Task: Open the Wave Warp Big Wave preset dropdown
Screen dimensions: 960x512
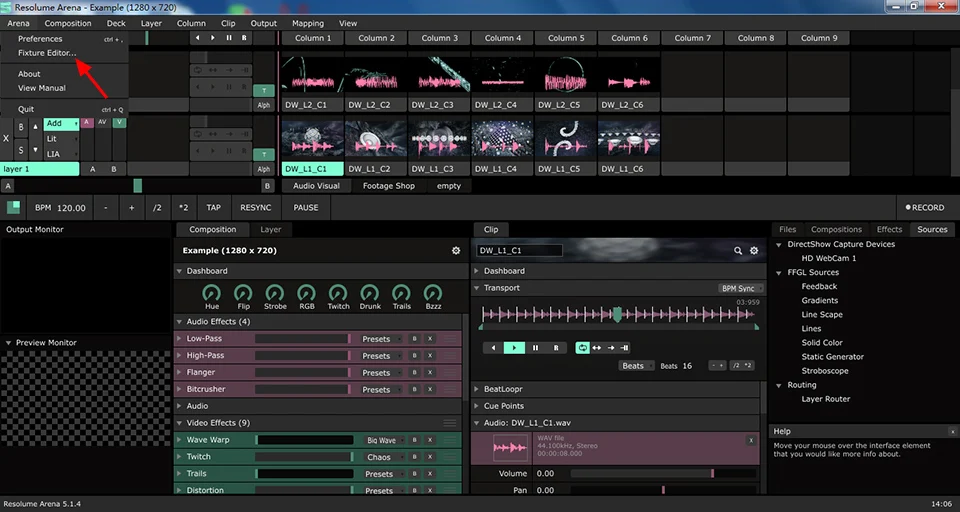Action: 383,440
